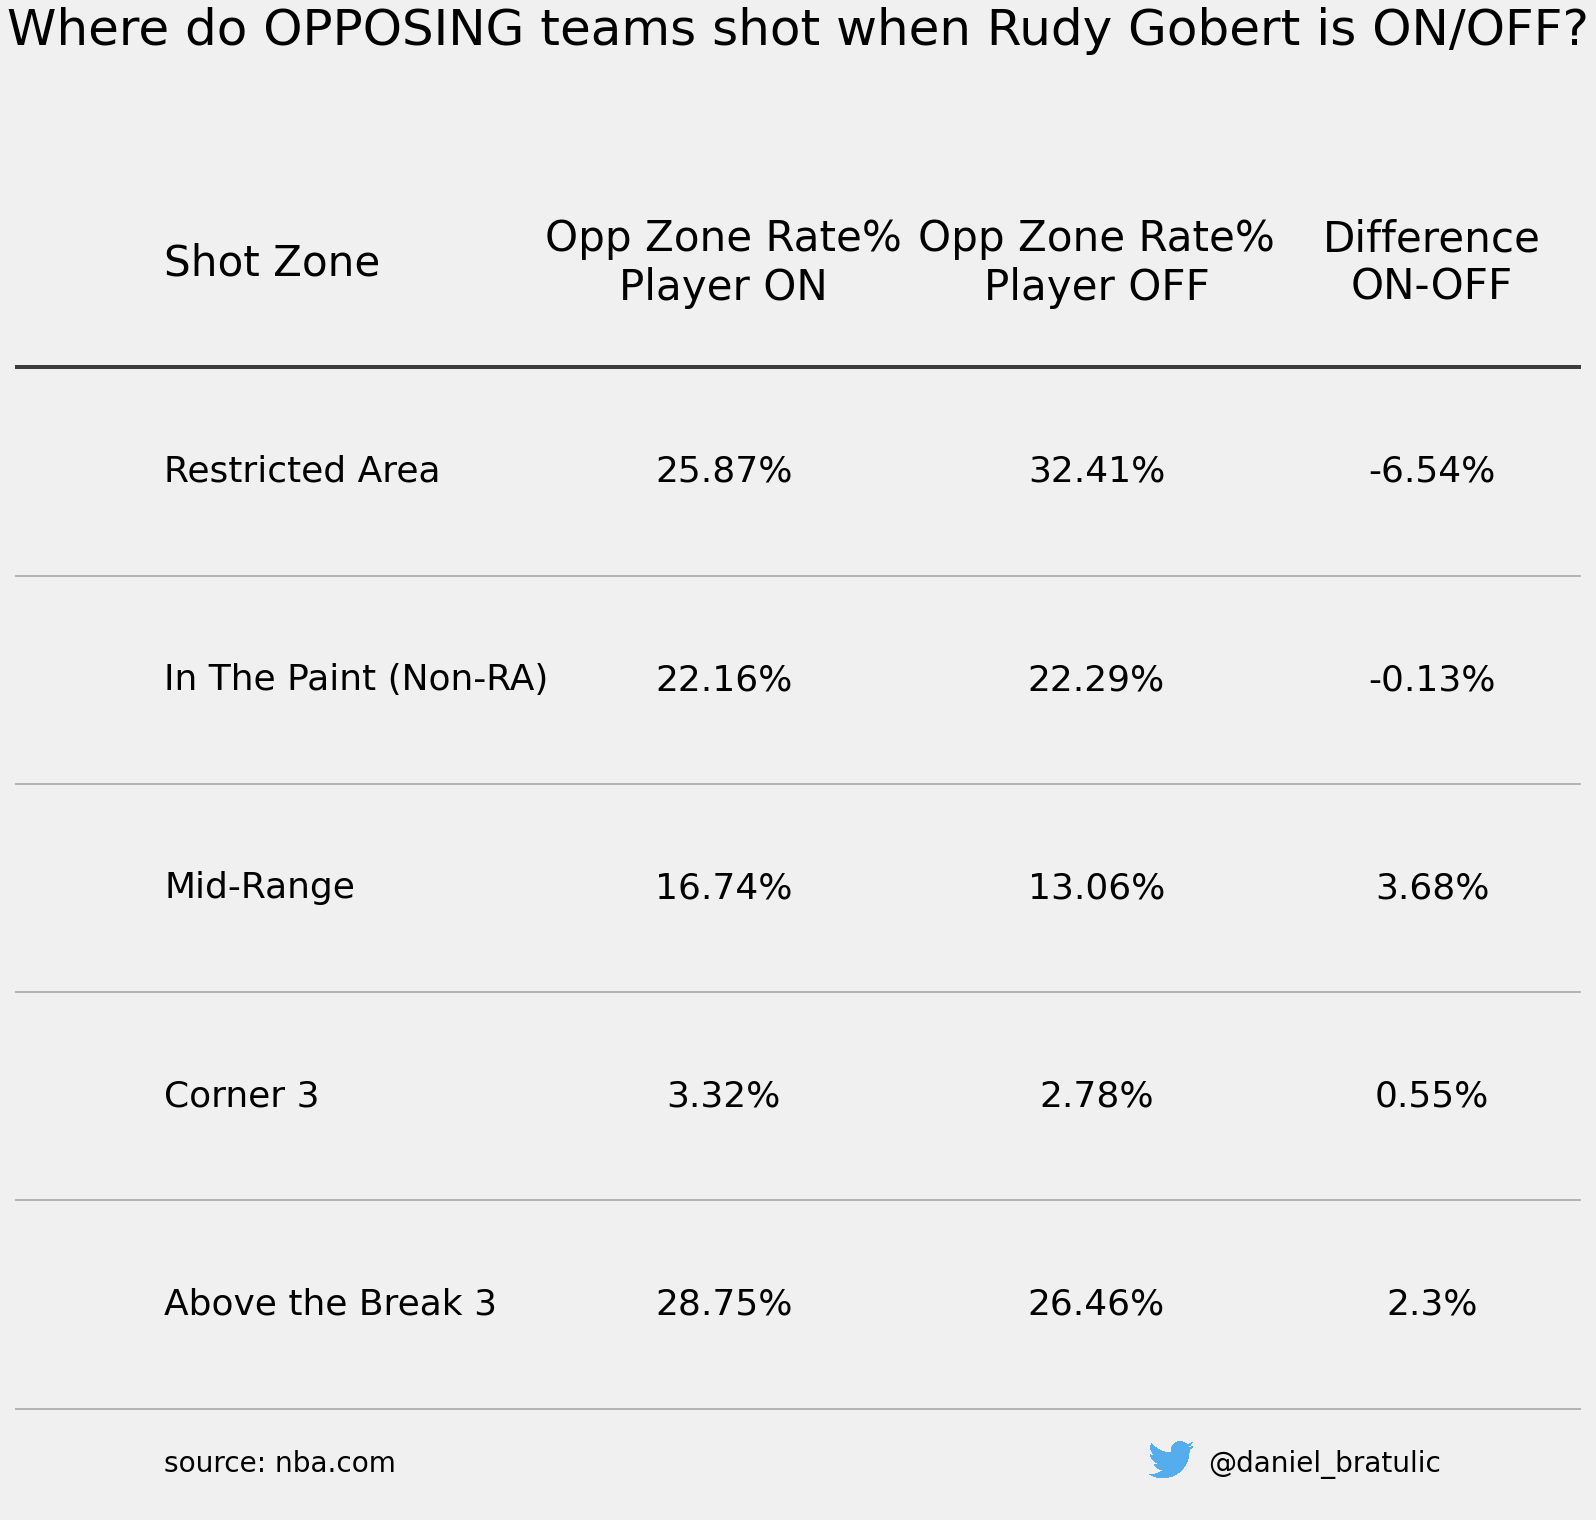Screen dimensions: 1596x1520
Task: Click the Restricted Area row label
Action: click(302, 470)
